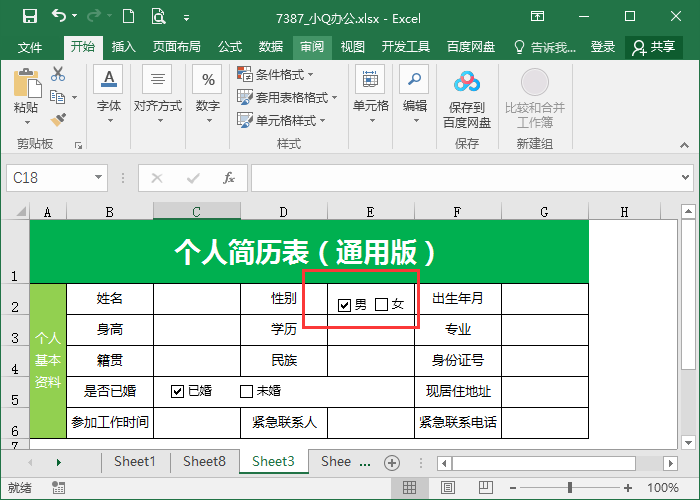Image resolution: width=700 pixels, height=500 pixels.
Task: Open the 数字 number format group
Action: [208, 95]
